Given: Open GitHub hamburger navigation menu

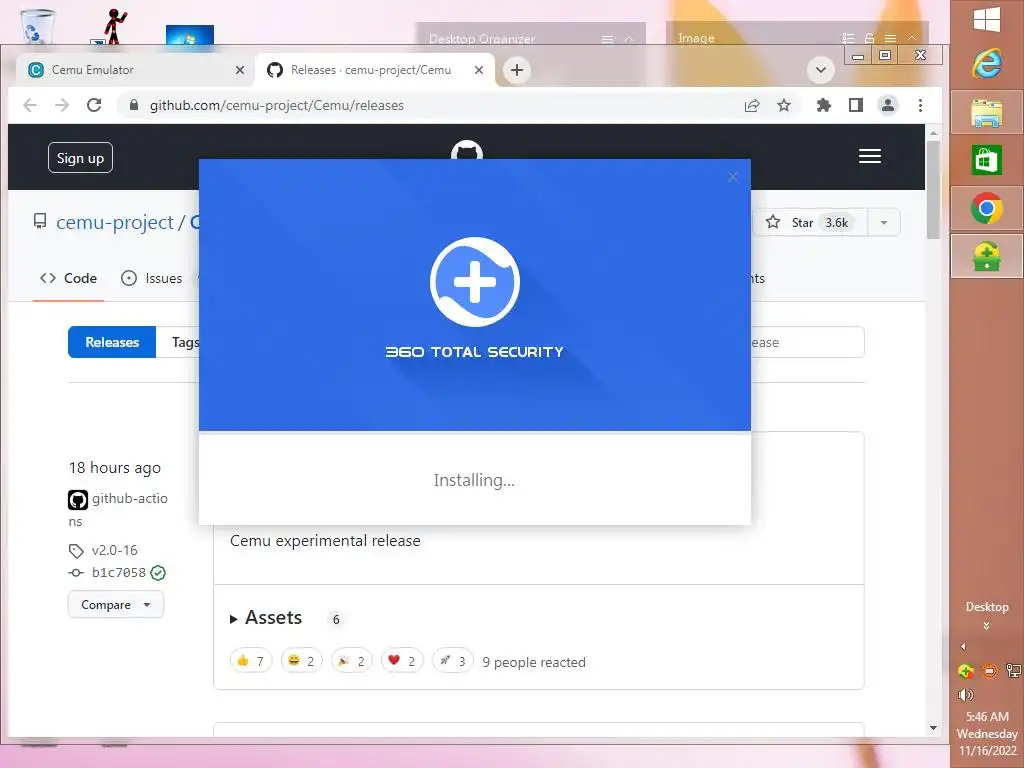Looking at the screenshot, I should [x=870, y=156].
